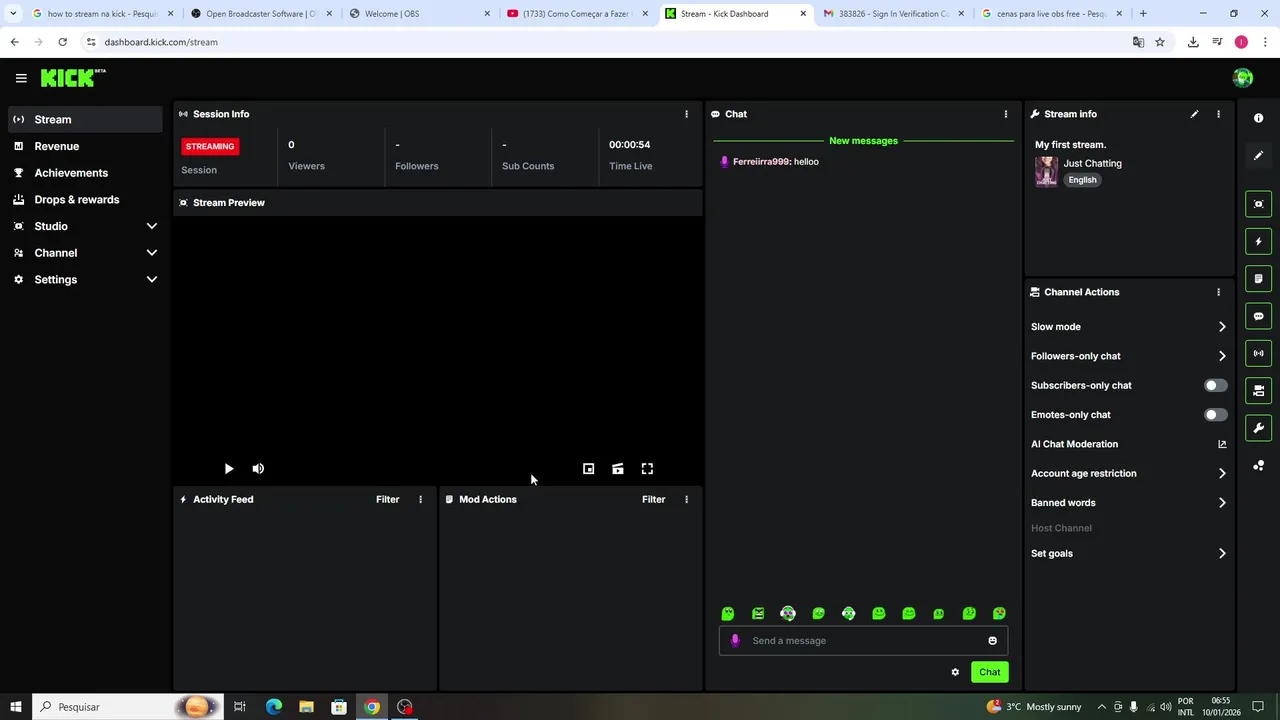Image resolution: width=1280 pixels, height=720 pixels.
Task: Open Mod Actions options menu
Action: pyautogui.click(x=686, y=499)
